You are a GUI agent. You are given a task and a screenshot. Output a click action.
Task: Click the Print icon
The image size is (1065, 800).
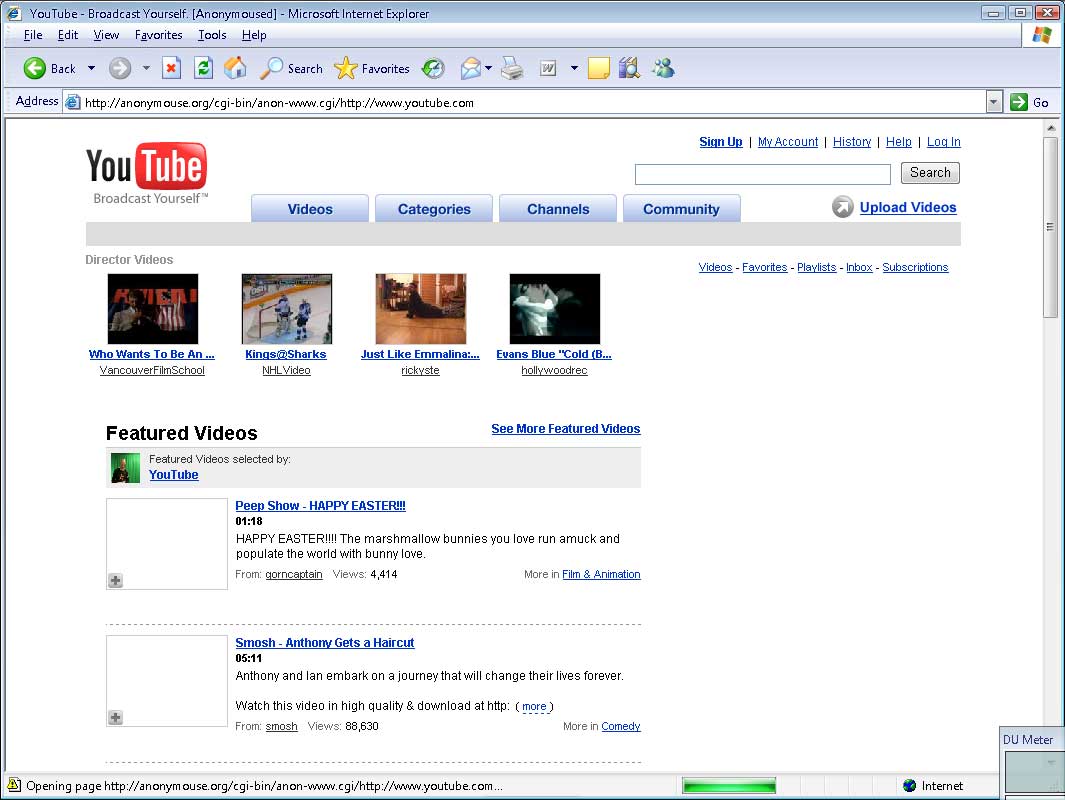512,68
